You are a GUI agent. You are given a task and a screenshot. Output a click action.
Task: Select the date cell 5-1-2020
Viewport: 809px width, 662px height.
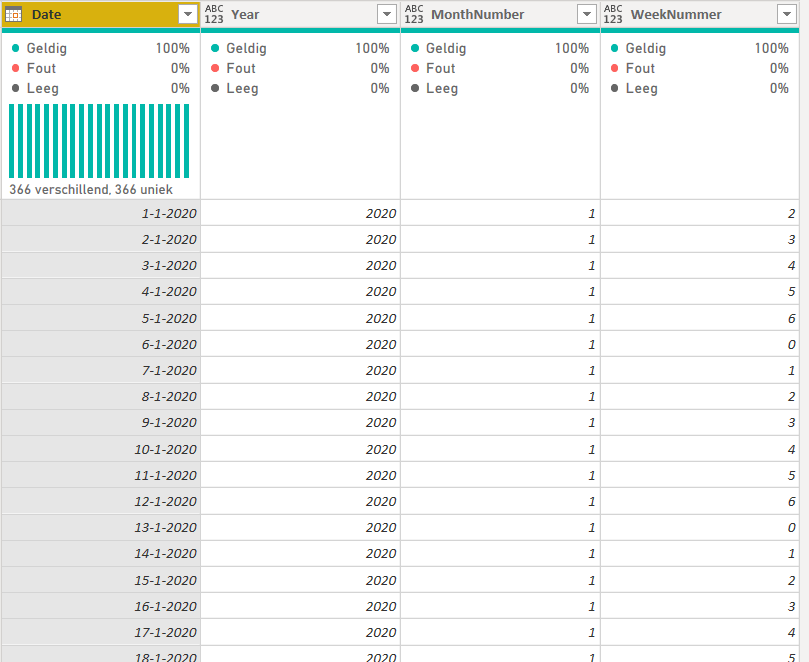(101, 318)
